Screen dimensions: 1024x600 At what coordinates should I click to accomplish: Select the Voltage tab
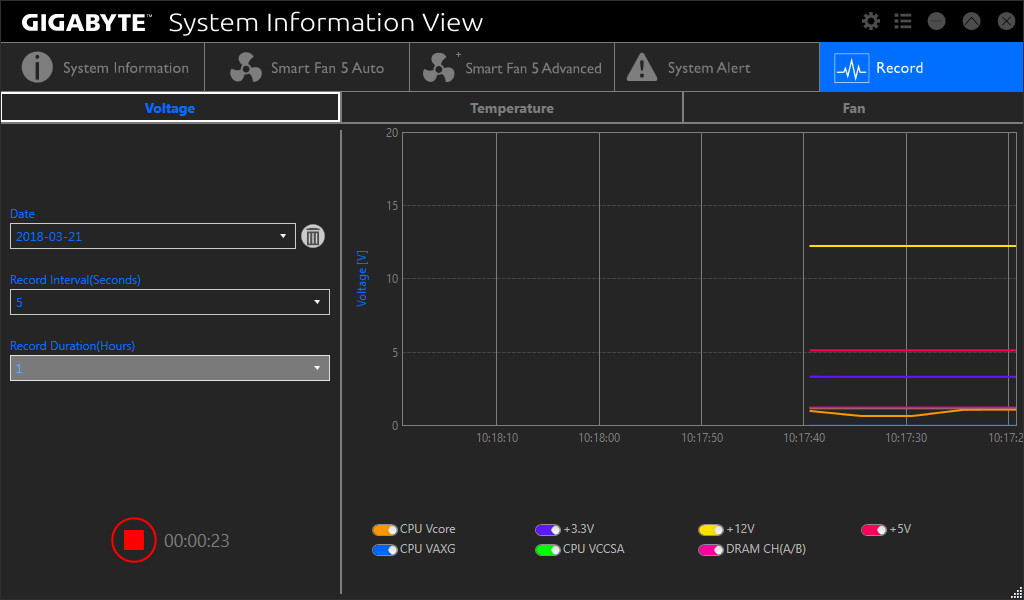coord(170,108)
